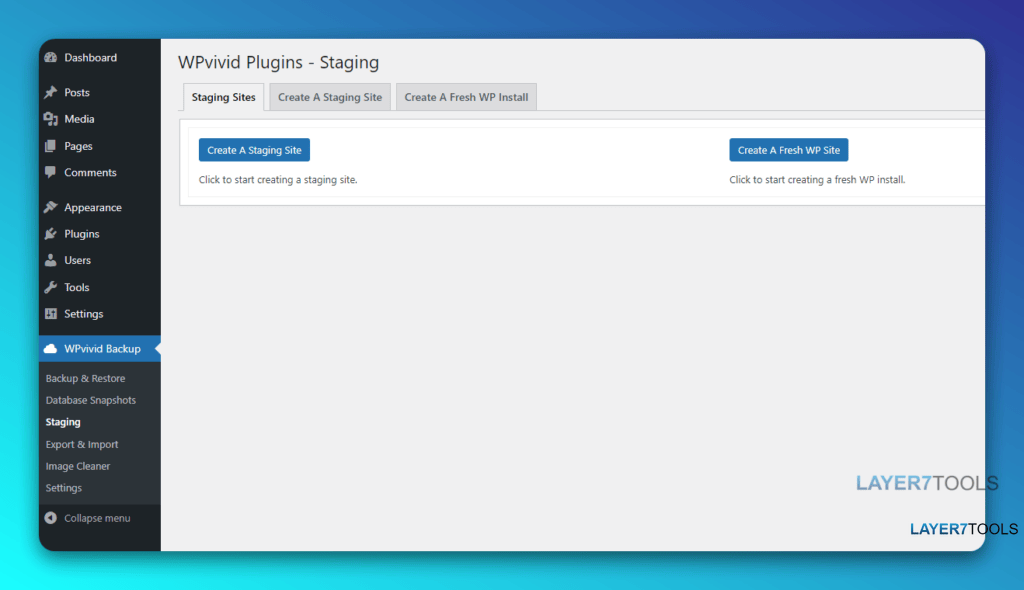Open the Appearance menu

tap(93, 207)
